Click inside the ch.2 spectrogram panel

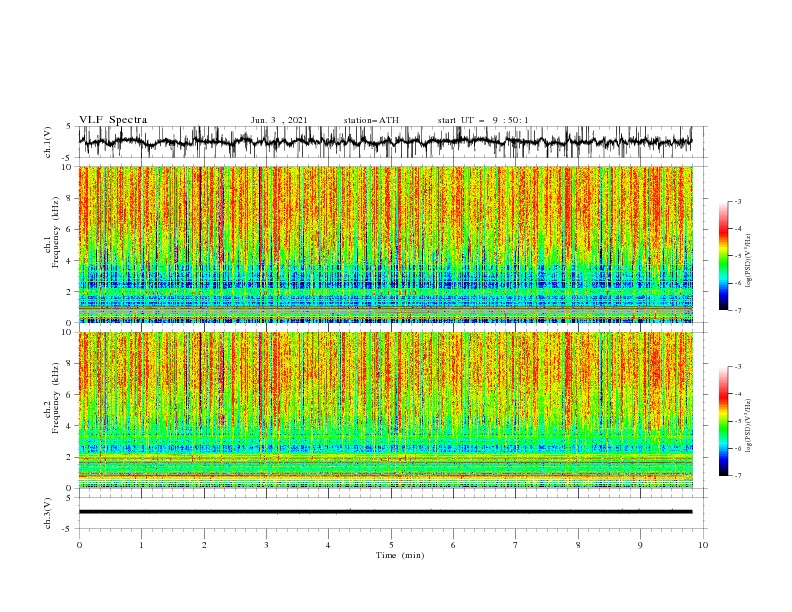[385, 410]
